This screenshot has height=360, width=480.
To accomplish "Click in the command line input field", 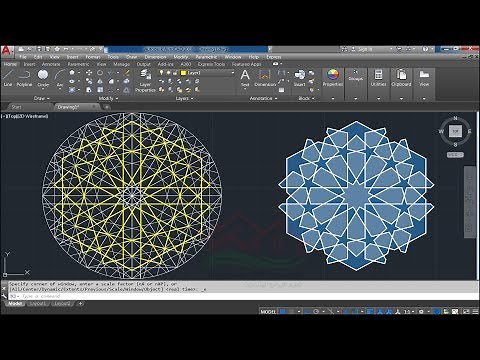I will point(243,296).
